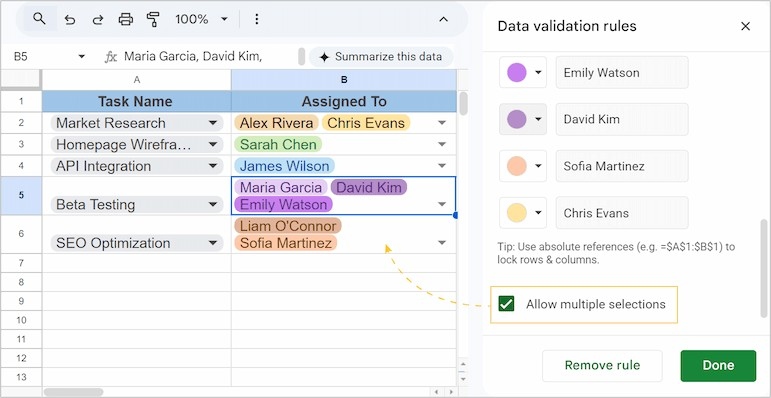The image size is (771, 398).
Task: Edit the Chris Evans item field
Action: [622, 213]
